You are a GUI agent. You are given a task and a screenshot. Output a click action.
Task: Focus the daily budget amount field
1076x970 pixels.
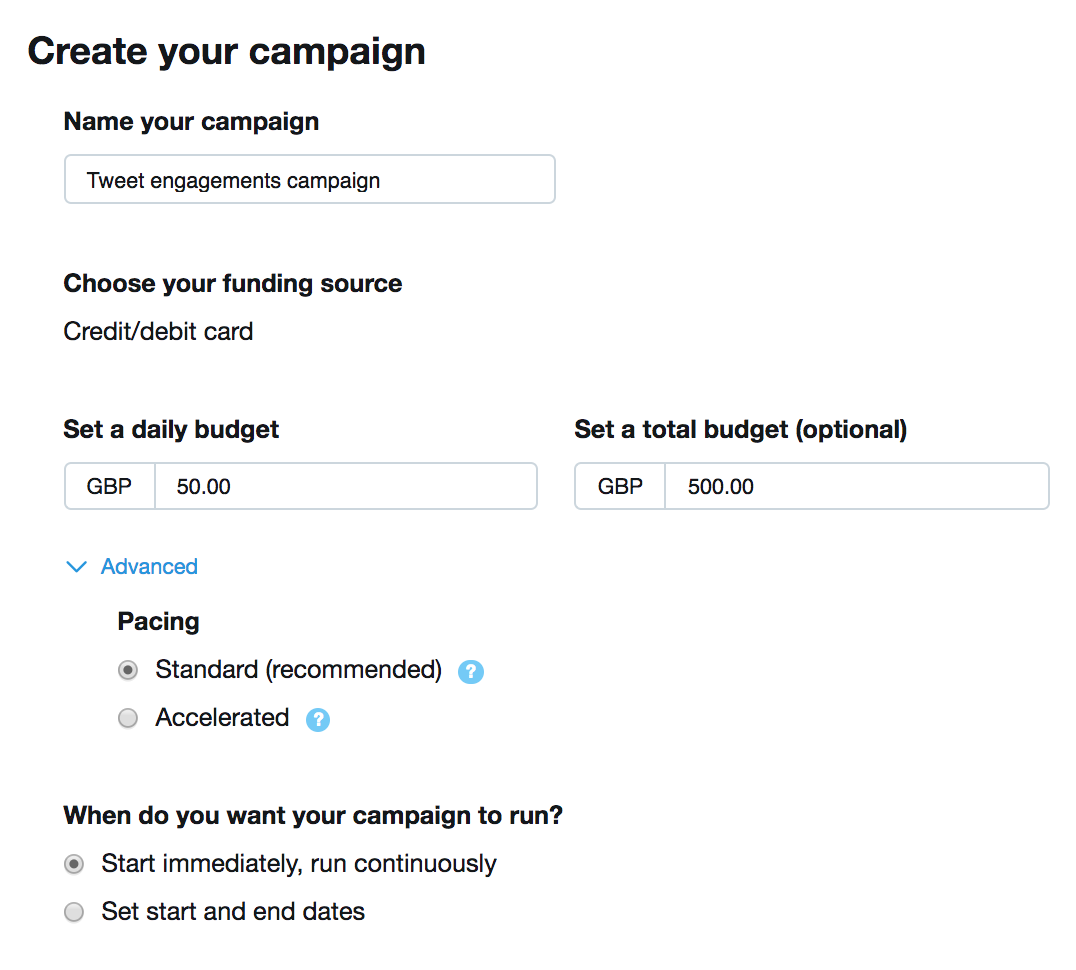tap(346, 486)
